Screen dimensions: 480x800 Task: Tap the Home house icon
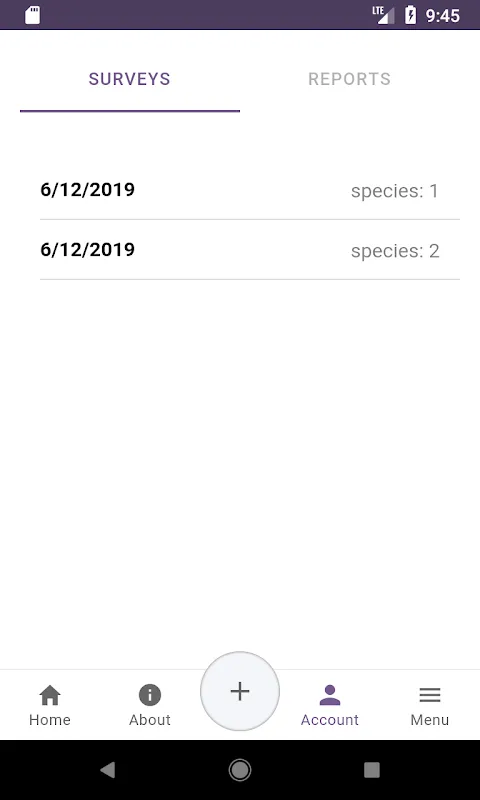click(x=50, y=695)
